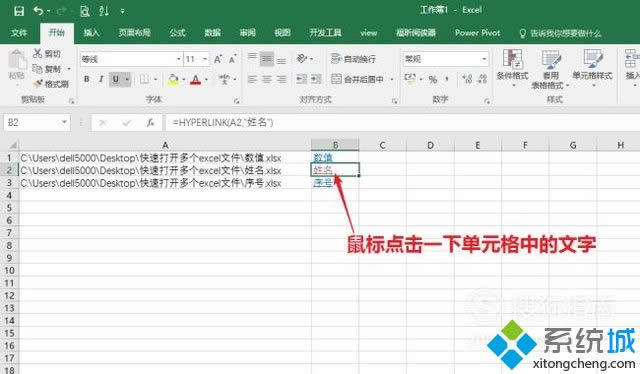Click the Cut (剪切) scissors button
The image size is (640, 374).
tap(47, 53)
